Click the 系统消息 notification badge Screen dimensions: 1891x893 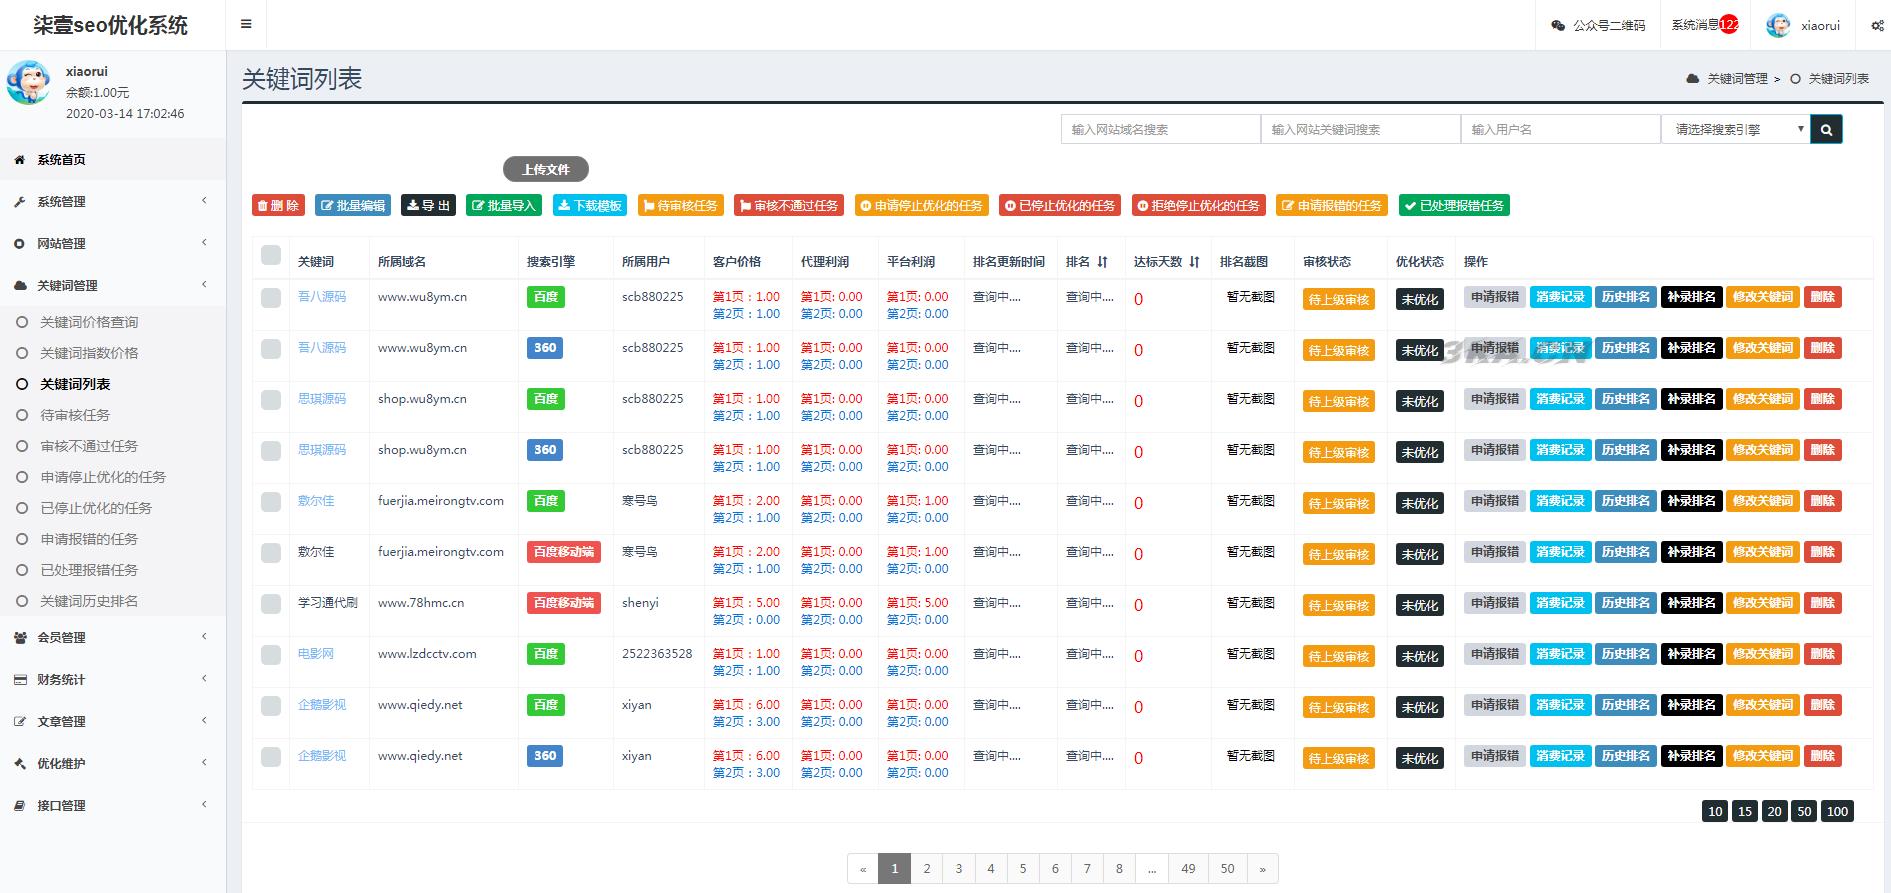pyautogui.click(x=1729, y=25)
